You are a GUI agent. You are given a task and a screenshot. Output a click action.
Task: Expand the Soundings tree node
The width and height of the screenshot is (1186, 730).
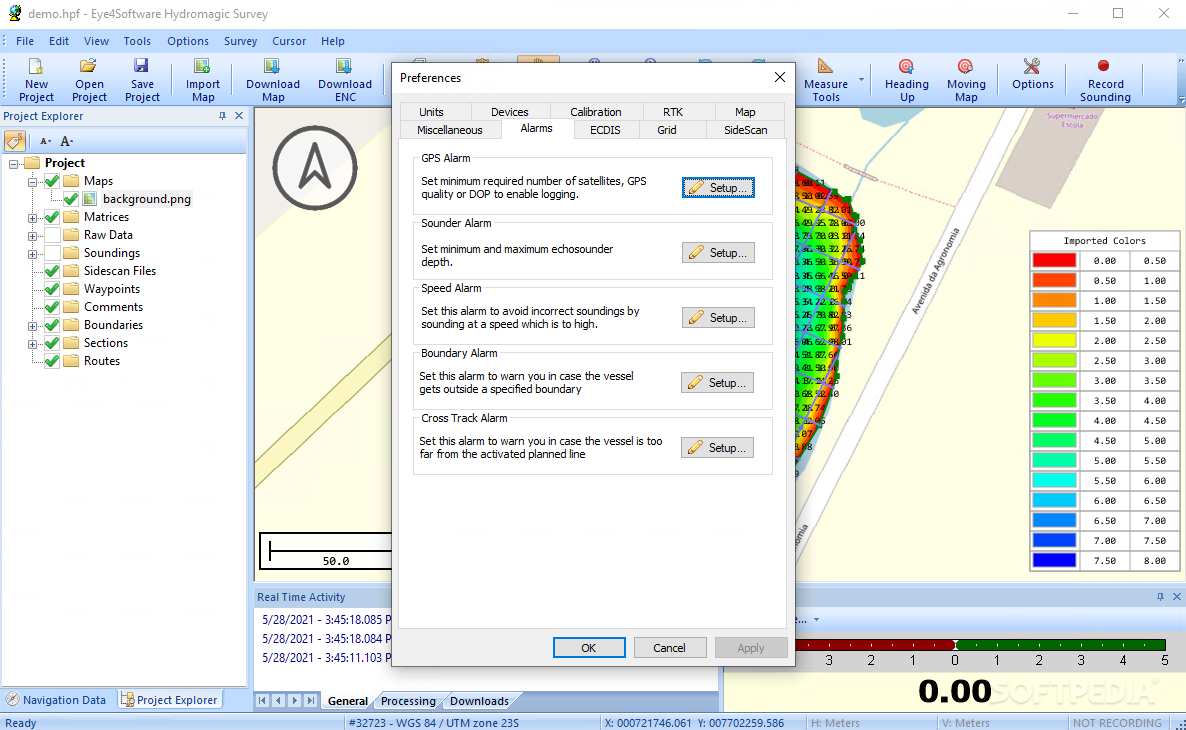click(x=33, y=254)
